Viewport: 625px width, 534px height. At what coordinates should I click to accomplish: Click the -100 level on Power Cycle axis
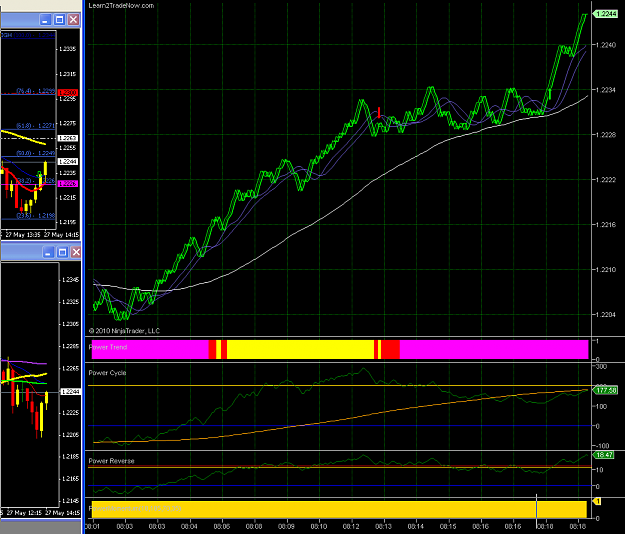[602, 446]
